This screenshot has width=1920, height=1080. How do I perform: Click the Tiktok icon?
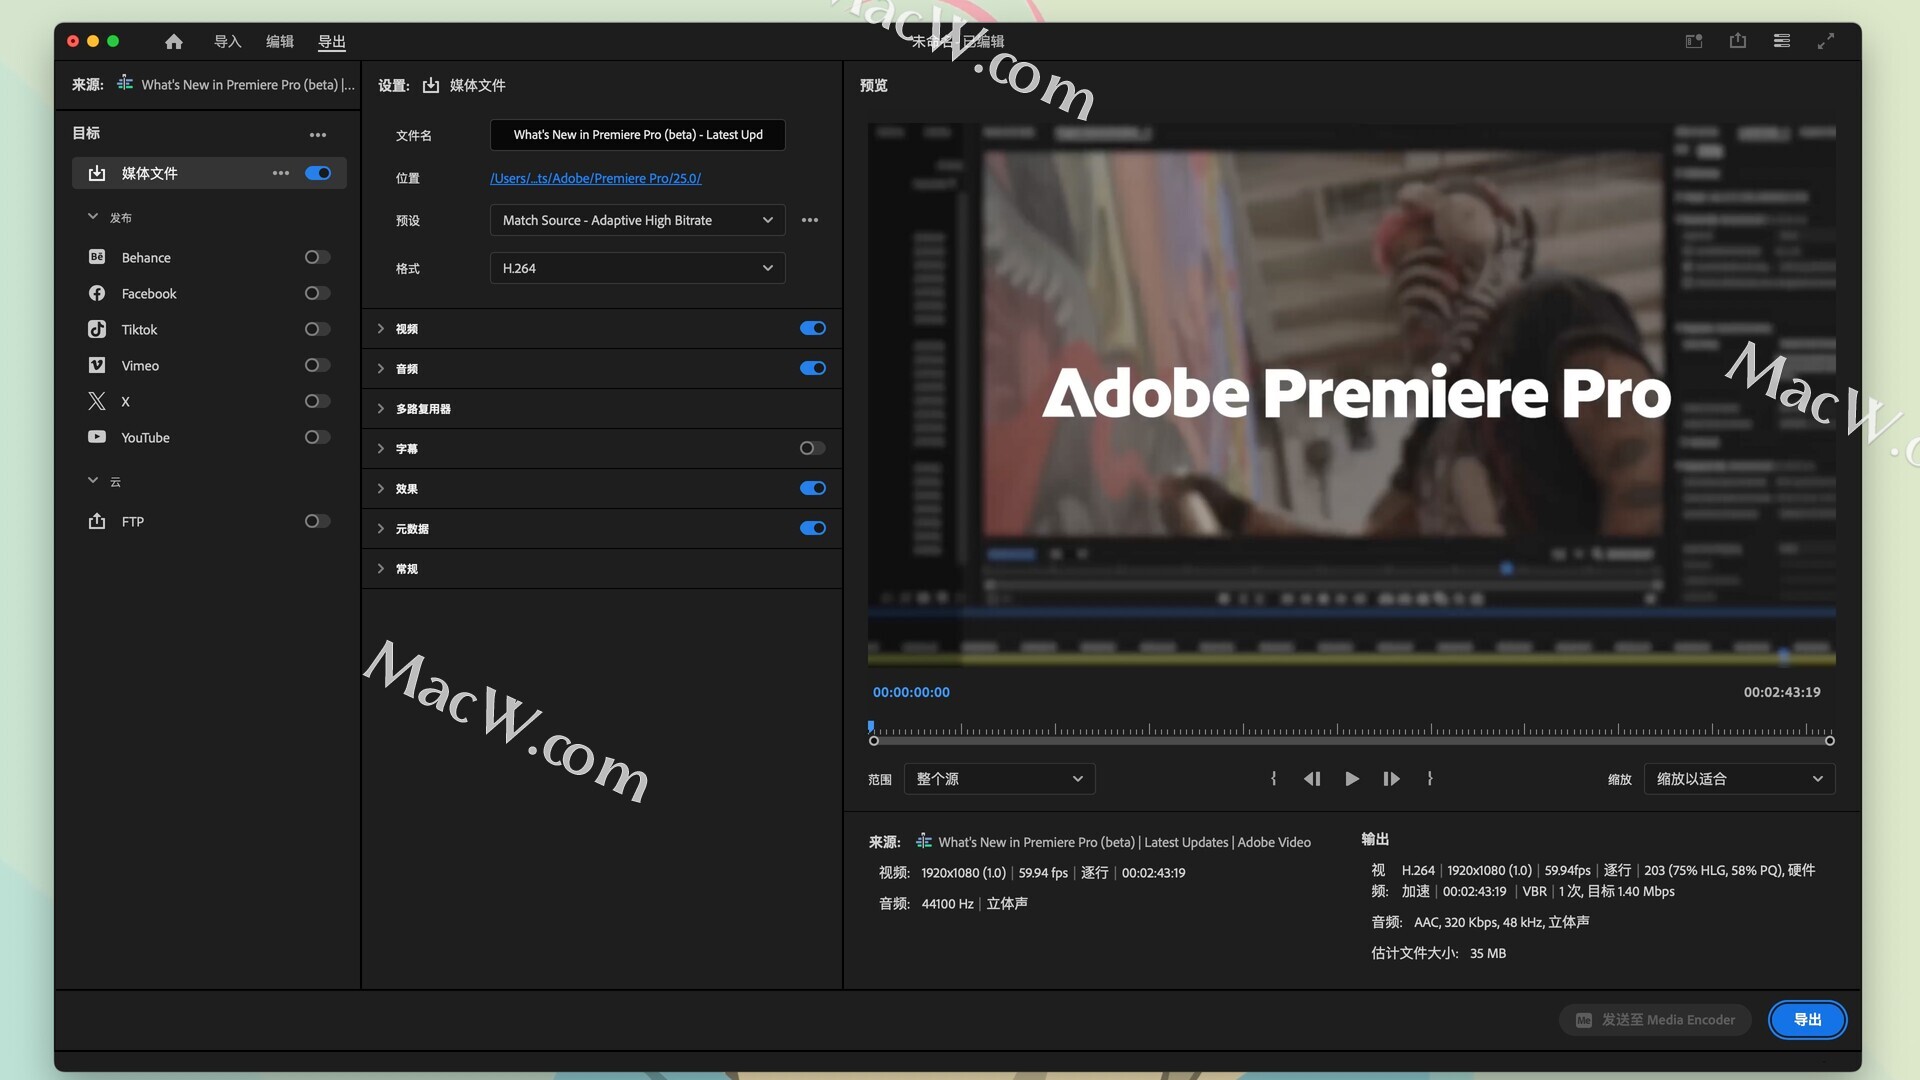click(x=97, y=329)
